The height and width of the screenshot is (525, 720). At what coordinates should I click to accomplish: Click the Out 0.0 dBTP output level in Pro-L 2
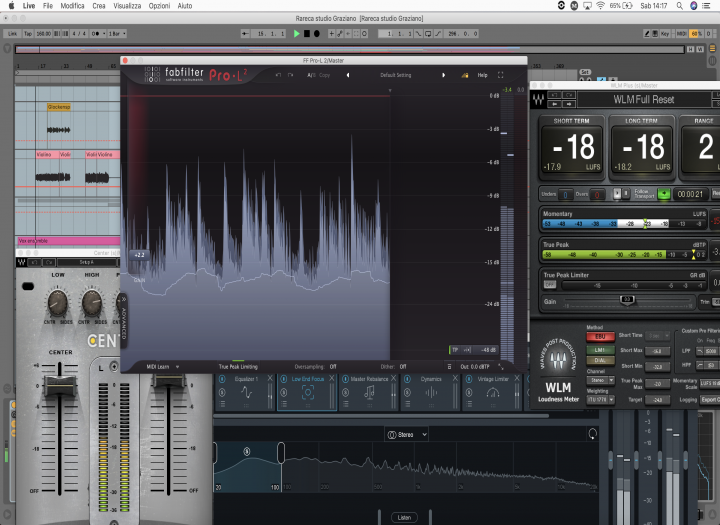click(475, 367)
